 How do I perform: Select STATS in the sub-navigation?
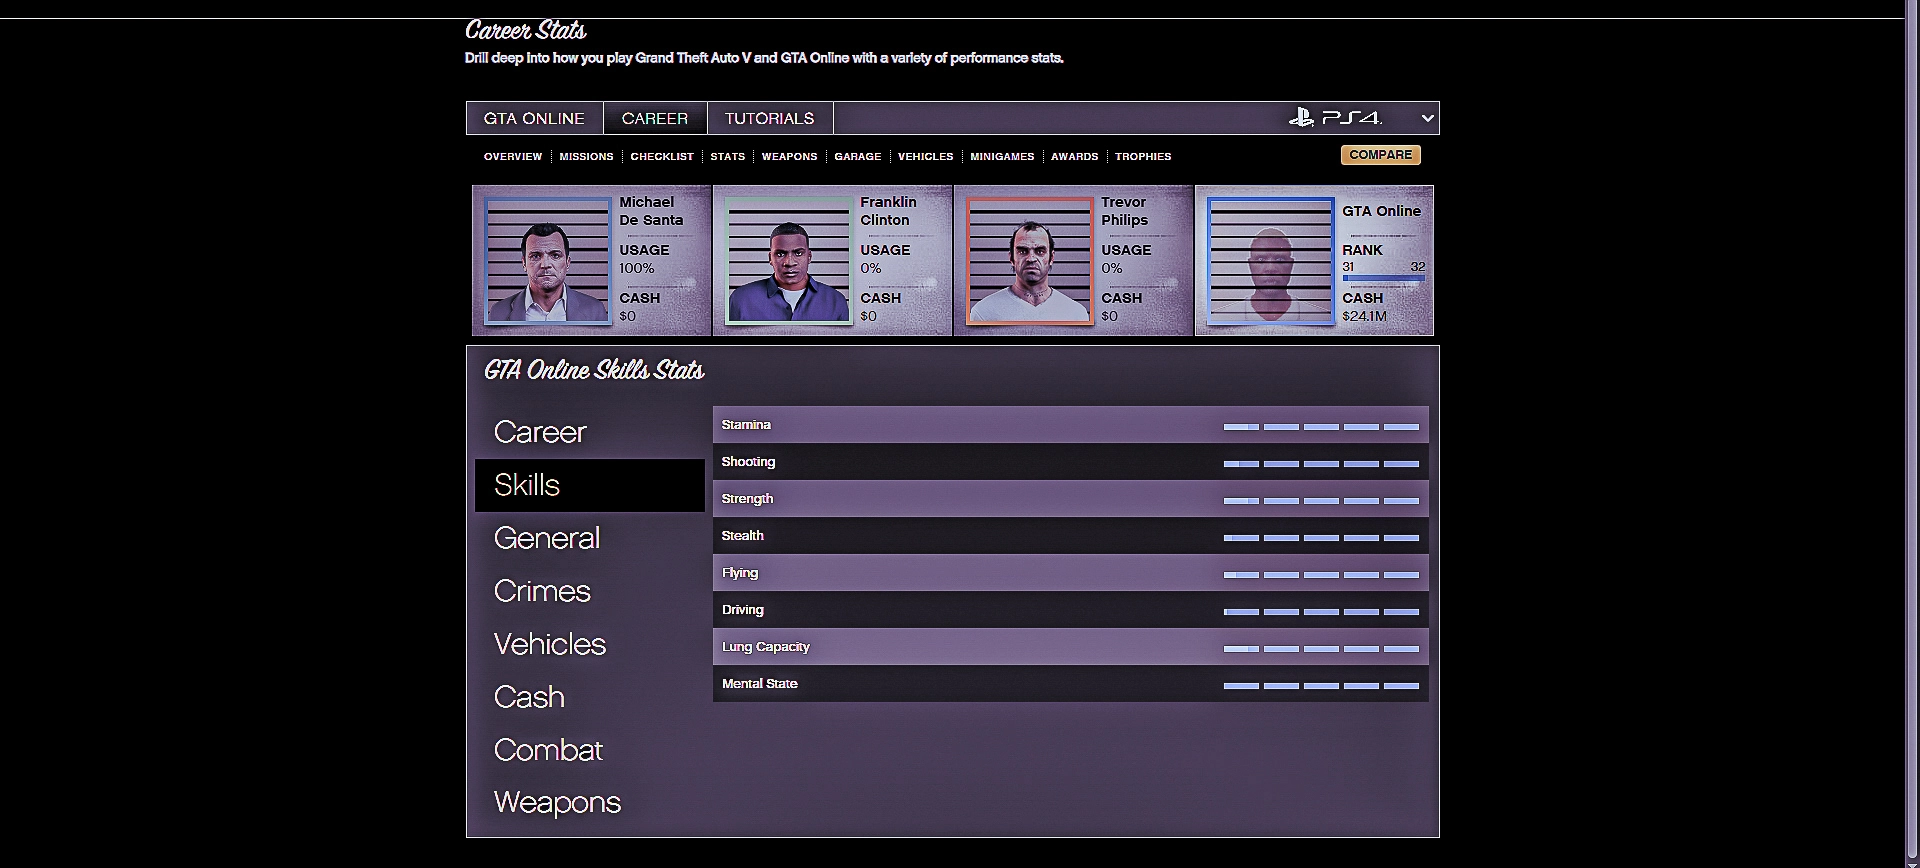[728, 156]
